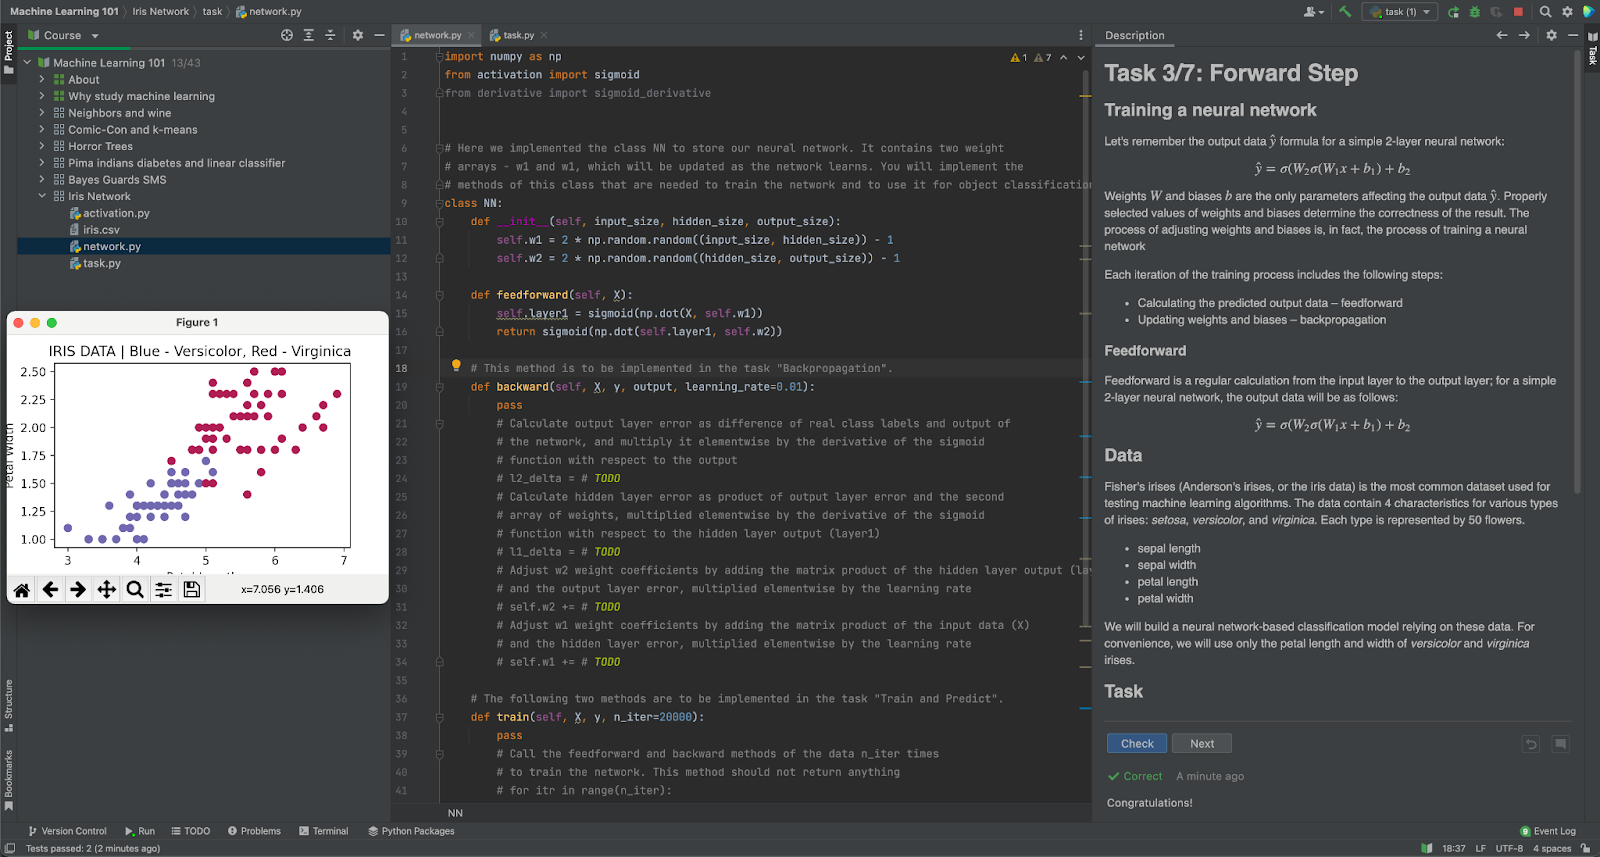Stop execution with the red square
The width and height of the screenshot is (1600, 857).
[x=1518, y=12]
